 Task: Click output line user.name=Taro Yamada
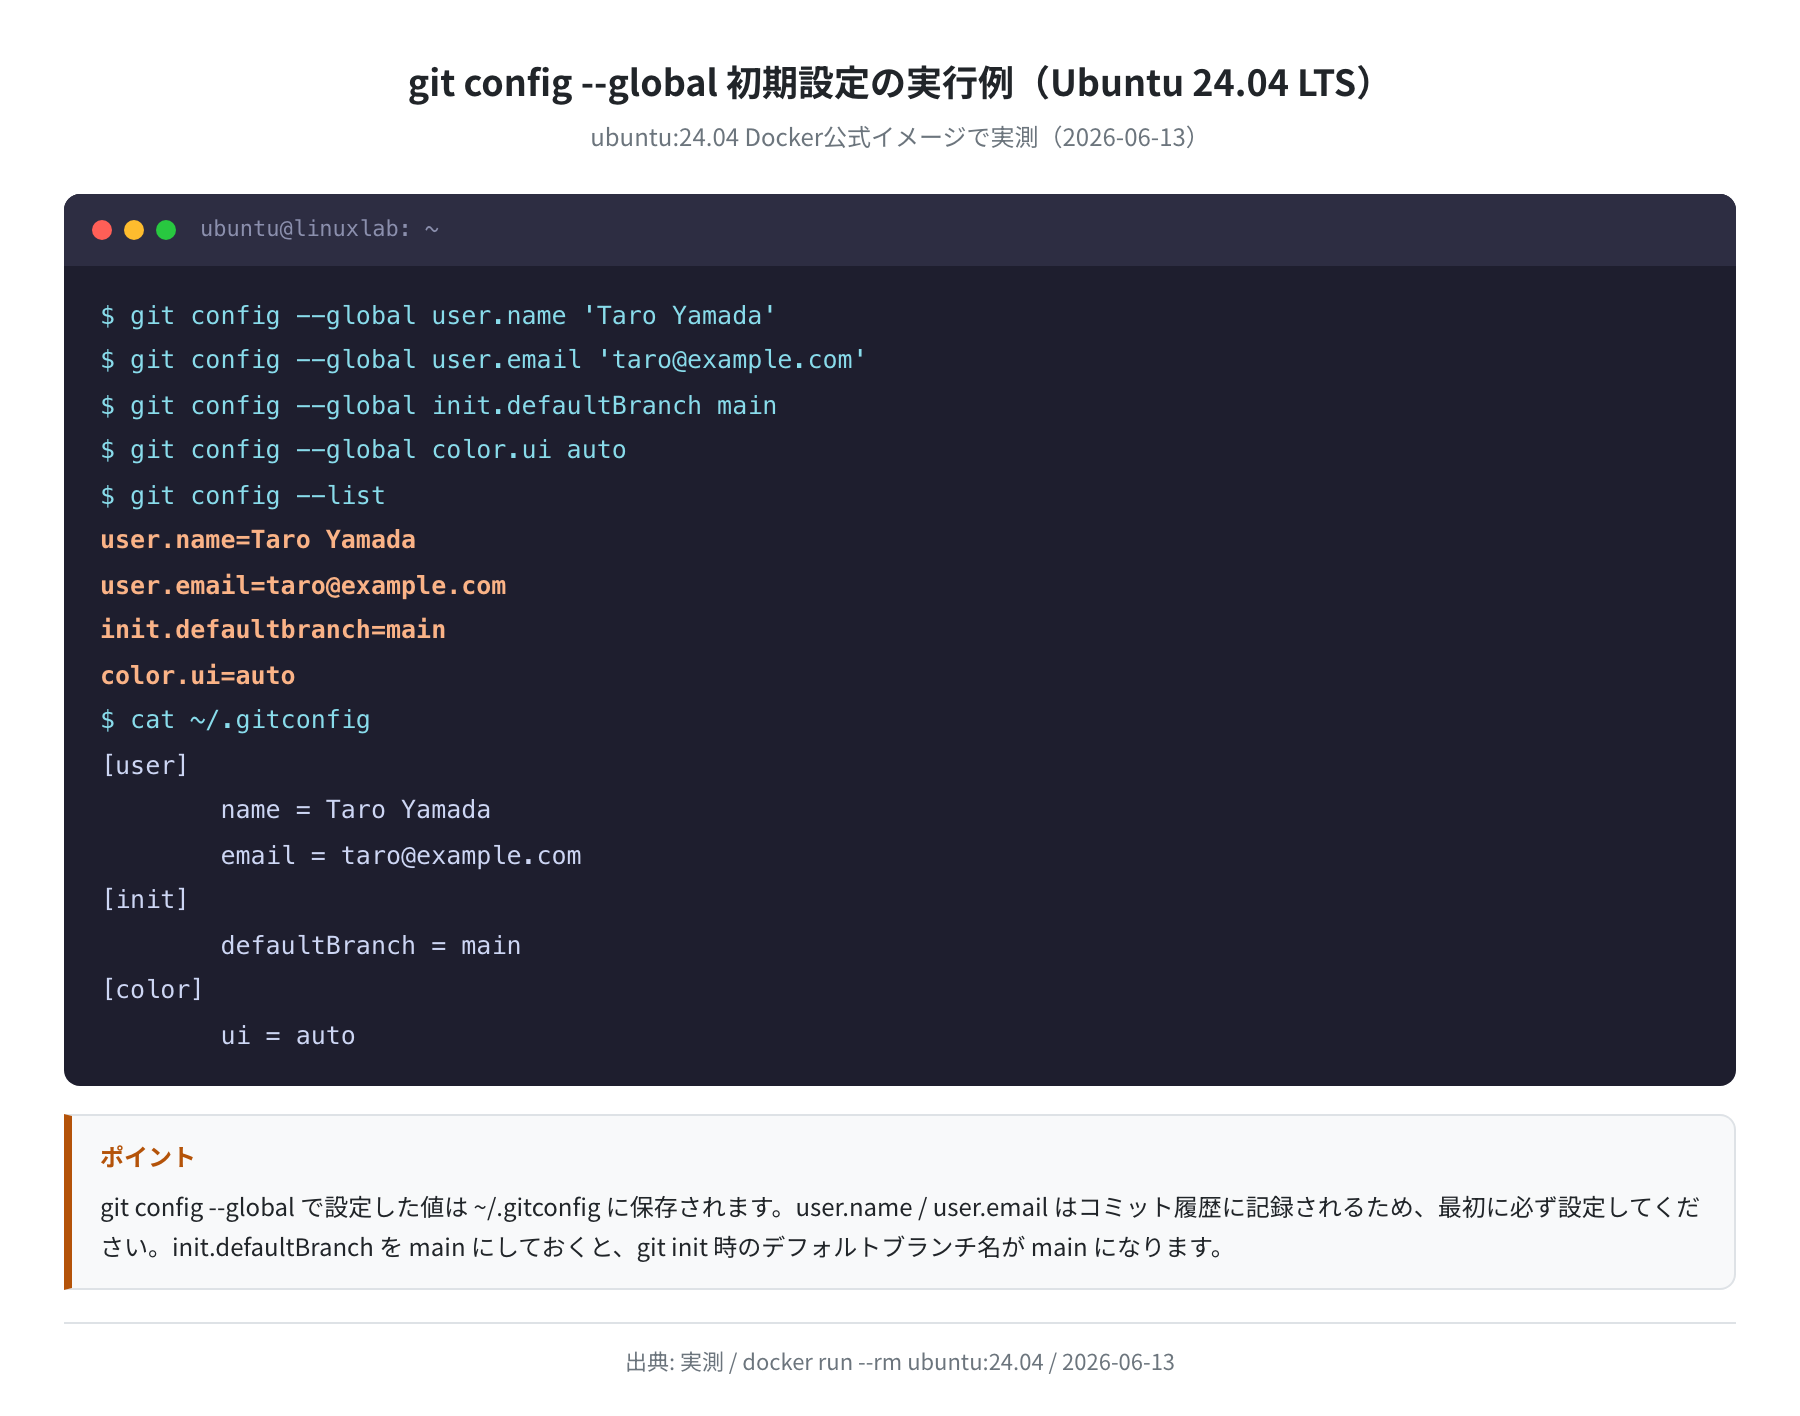[x=258, y=540]
